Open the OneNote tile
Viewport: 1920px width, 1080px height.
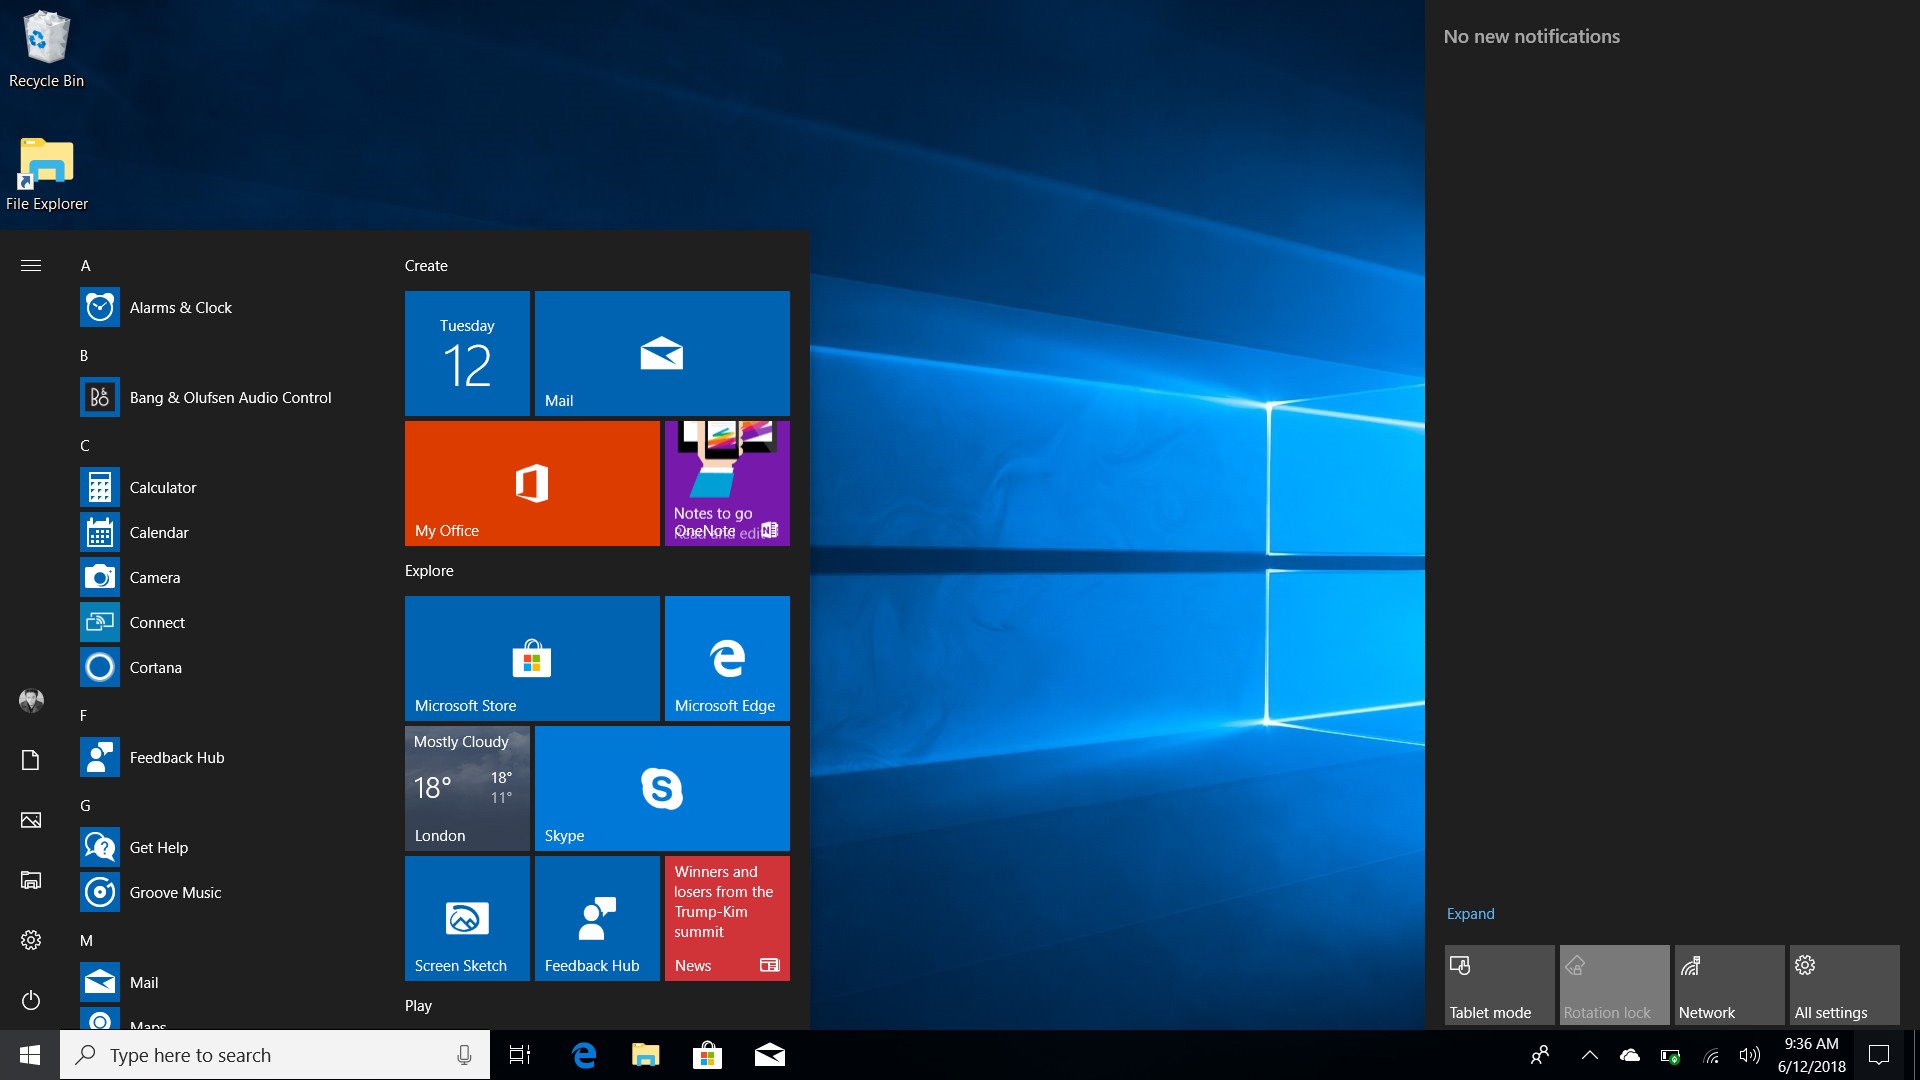[x=727, y=483]
